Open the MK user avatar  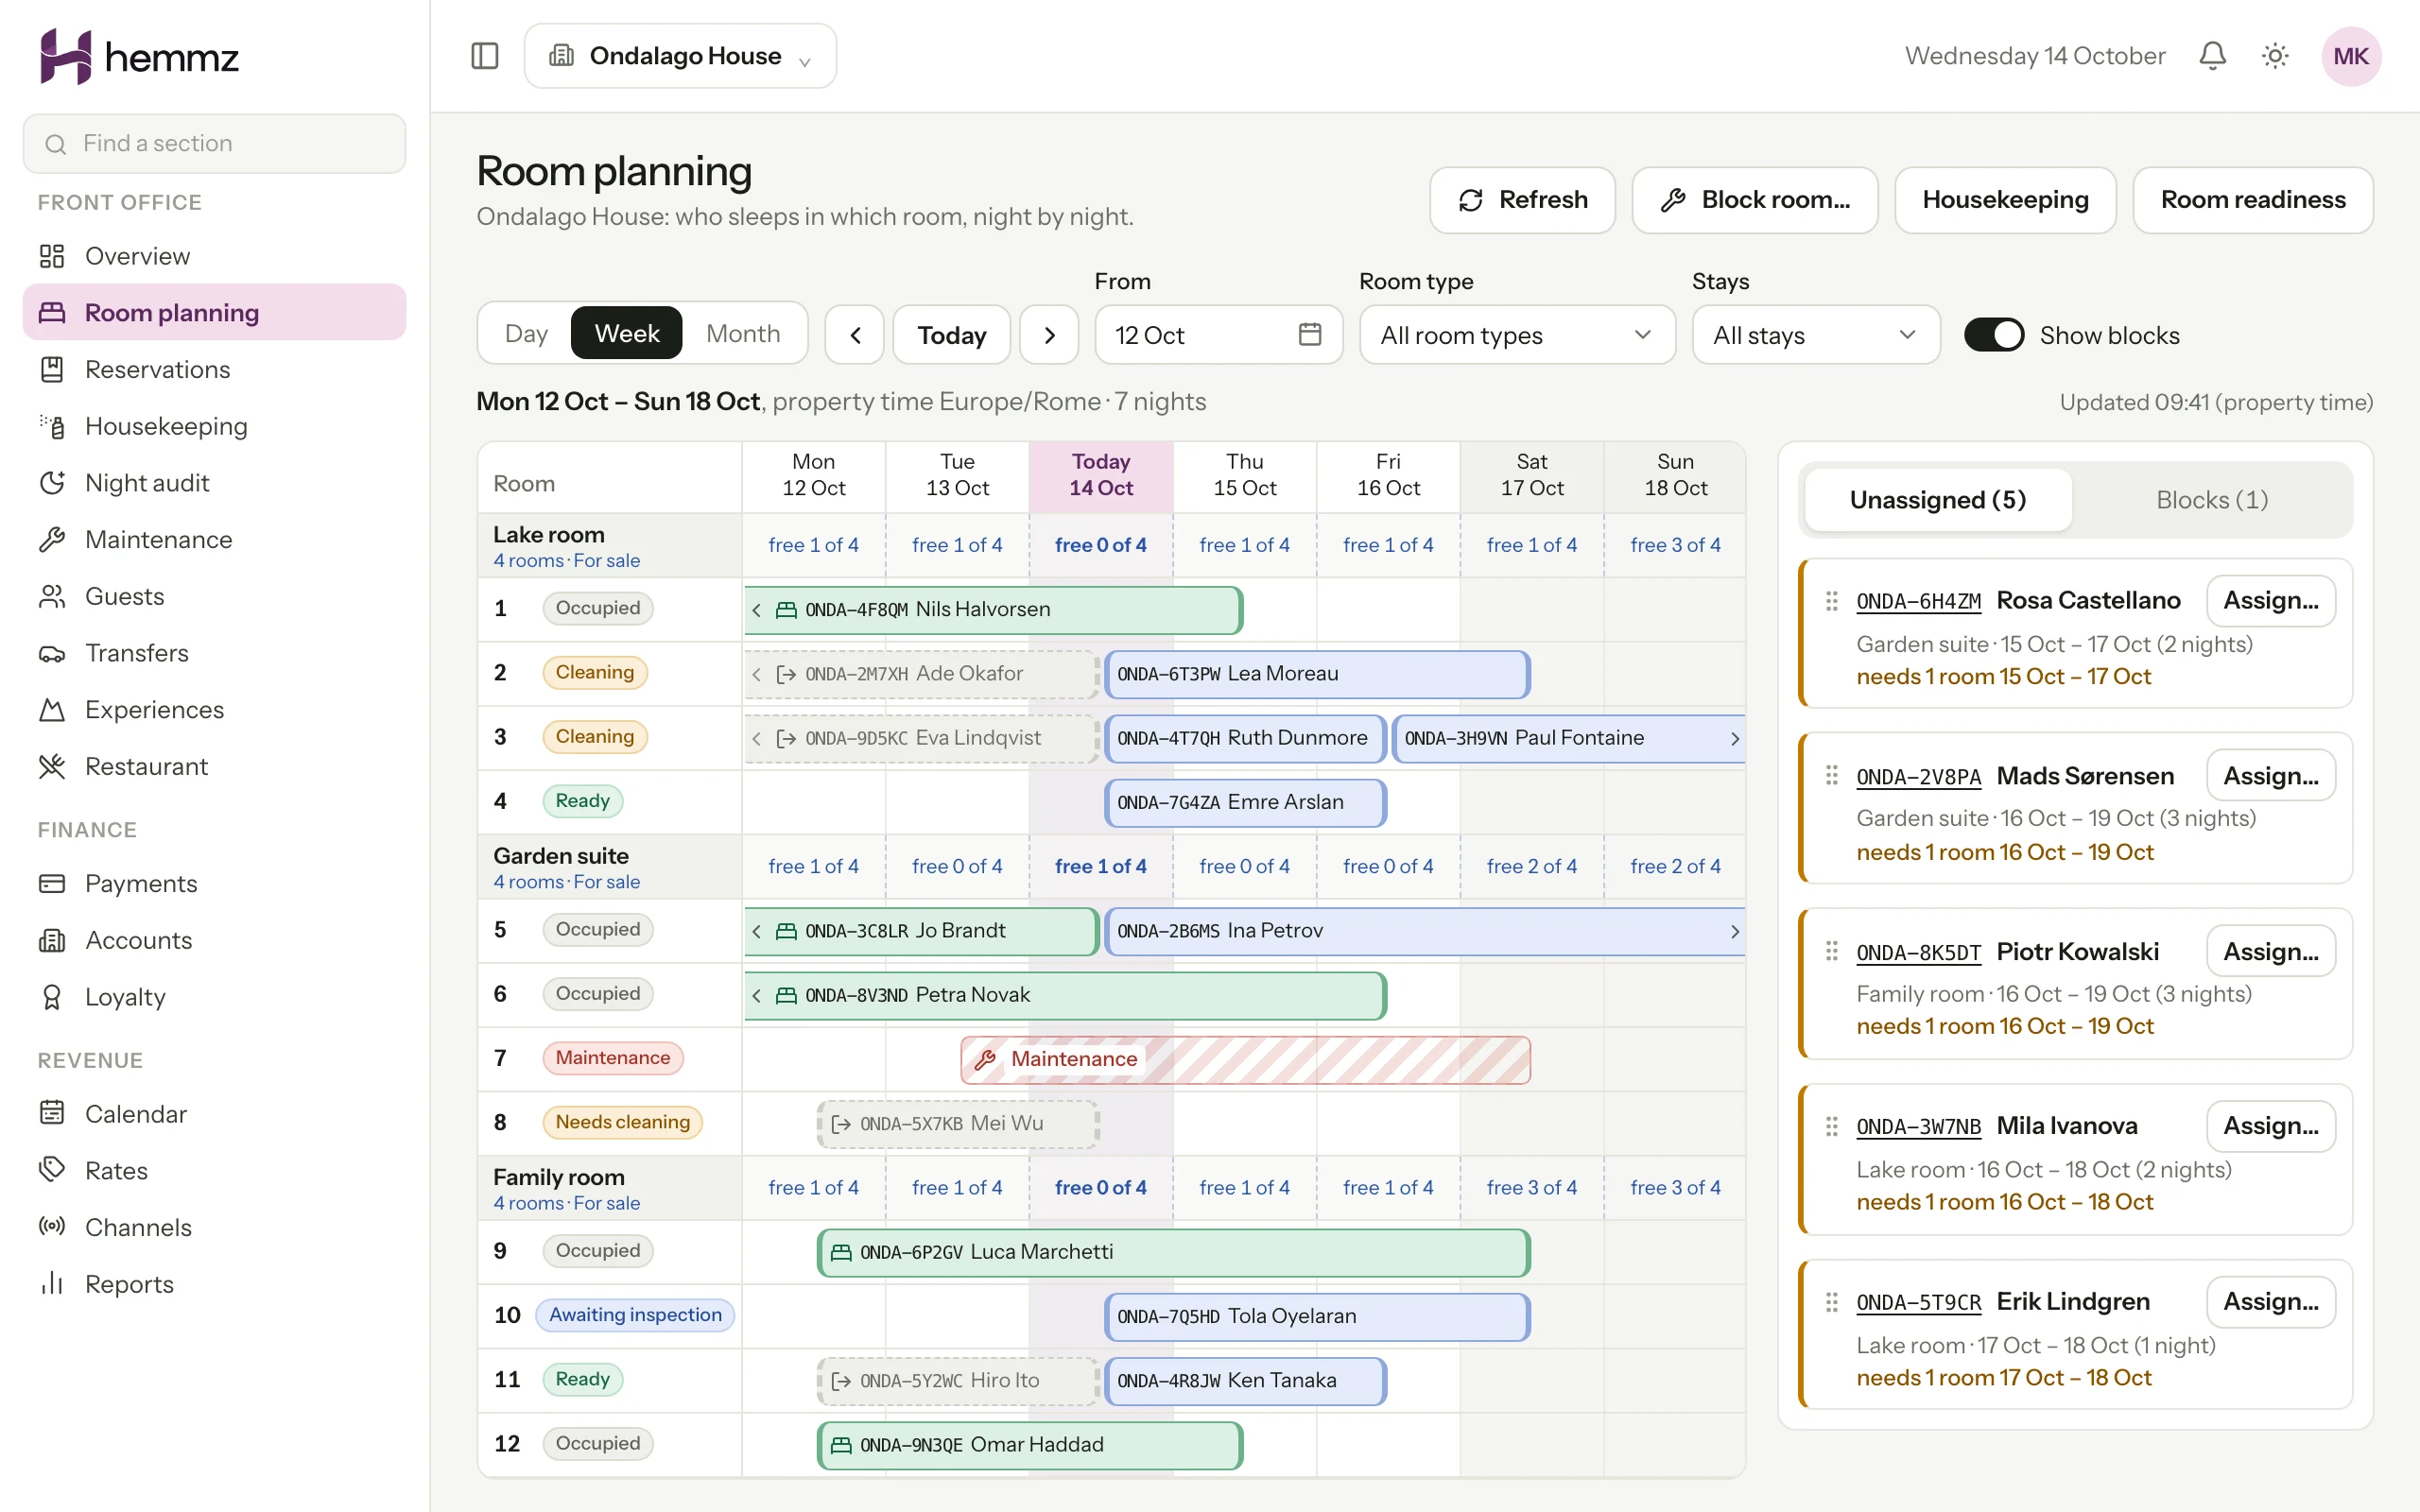point(2351,56)
